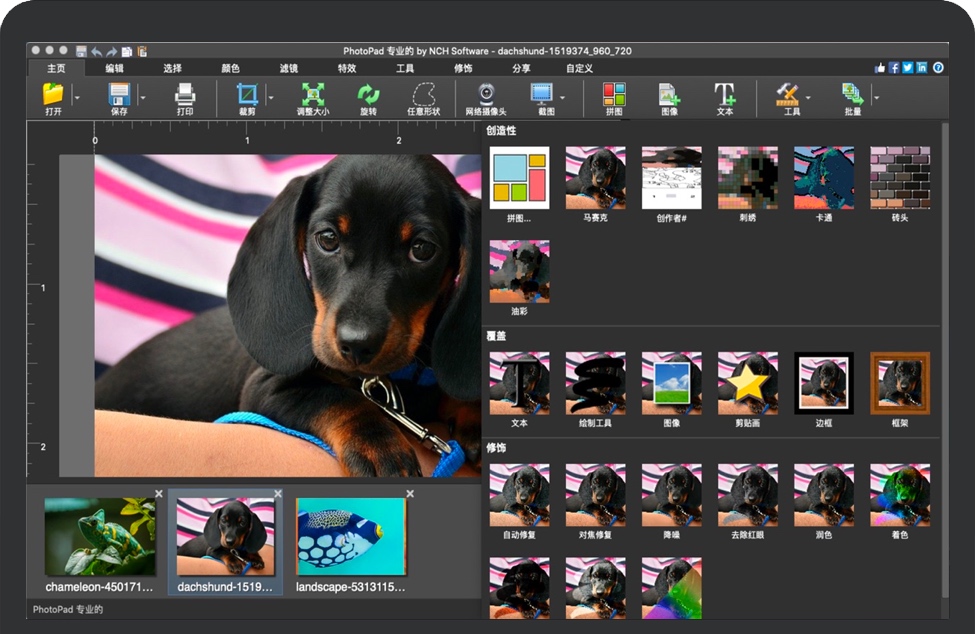Click the 打开 (Open) folder icon
This screenshot has width=975, height=634.
point(53,95)
